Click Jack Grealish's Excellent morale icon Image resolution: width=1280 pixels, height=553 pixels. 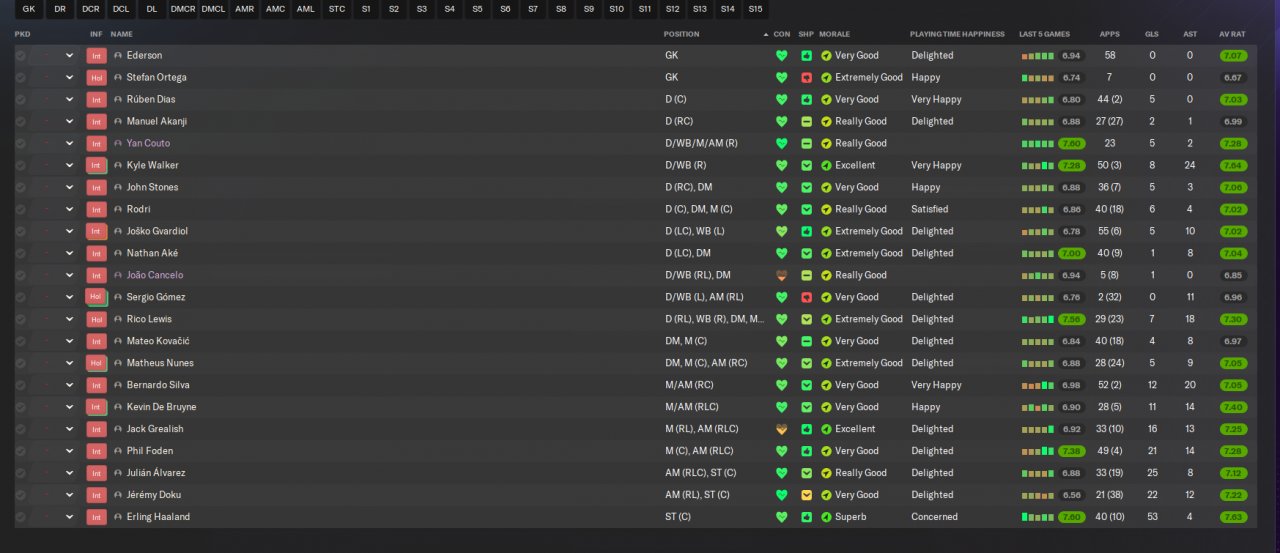[x=826, y=430]
